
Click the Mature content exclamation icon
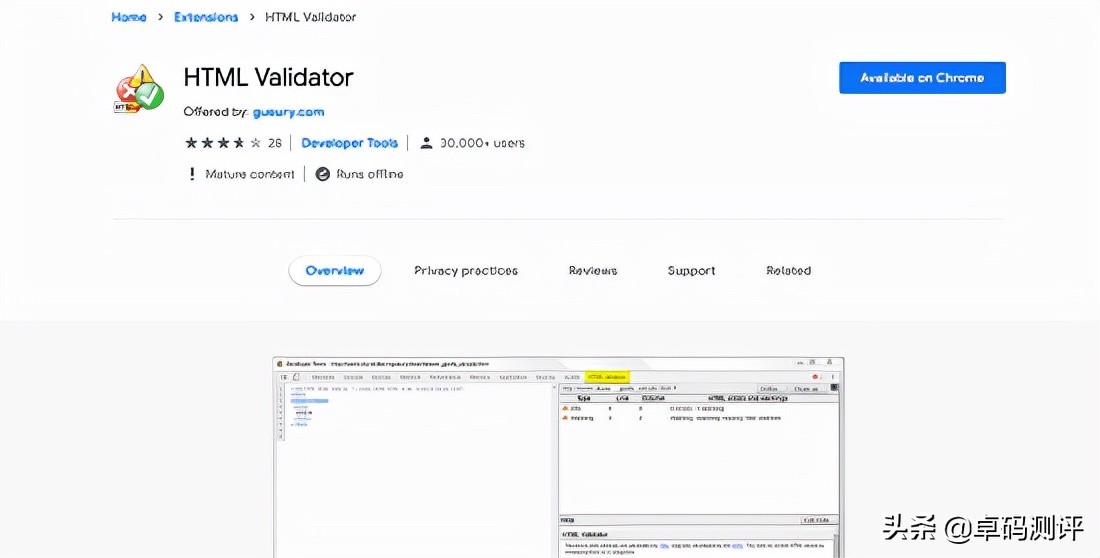(x=192, y=174)
